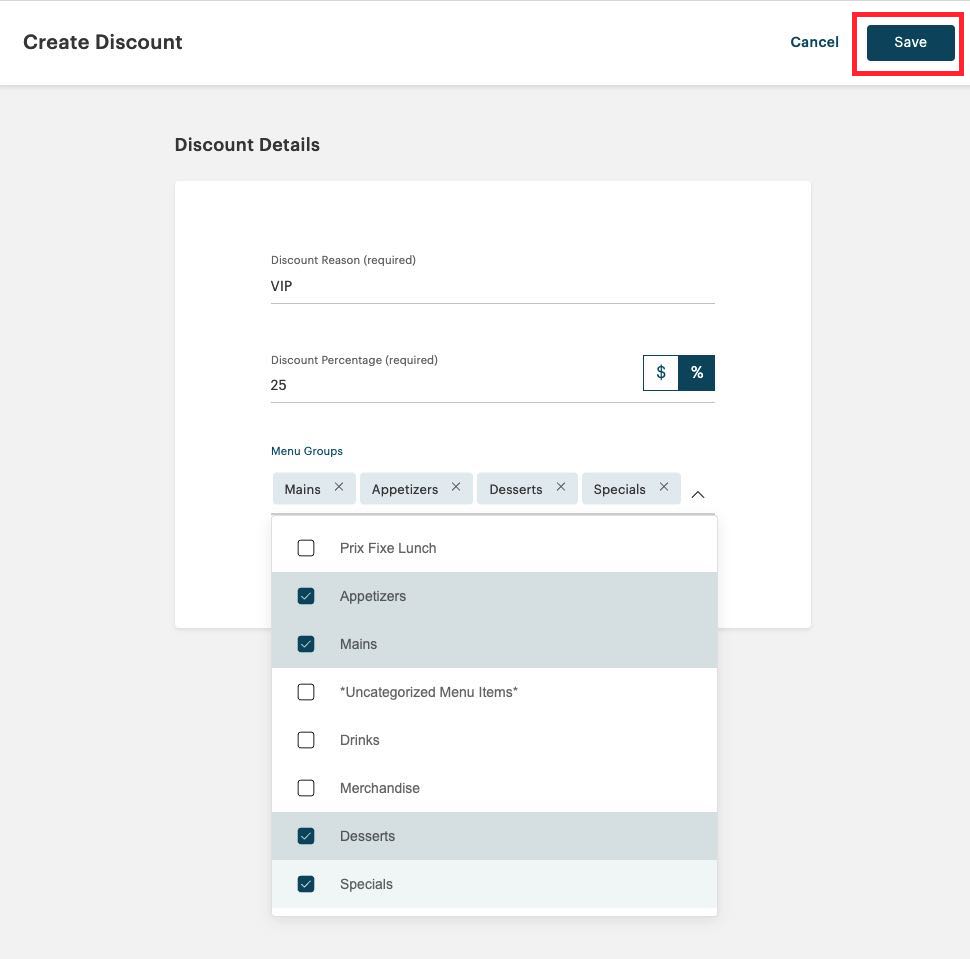
Task: Remove the Specials tag via its X icon
Action: tap(663, 488)
